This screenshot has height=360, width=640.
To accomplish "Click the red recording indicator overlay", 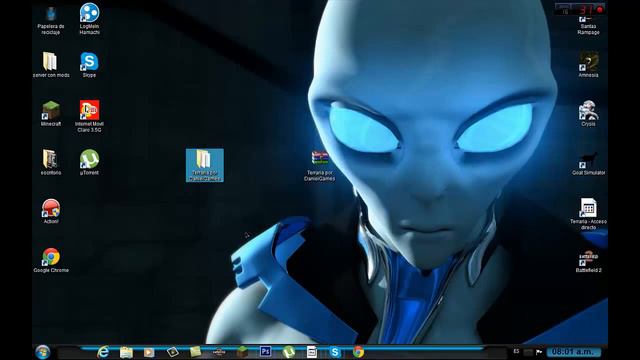I will click(x=600, y=9).
